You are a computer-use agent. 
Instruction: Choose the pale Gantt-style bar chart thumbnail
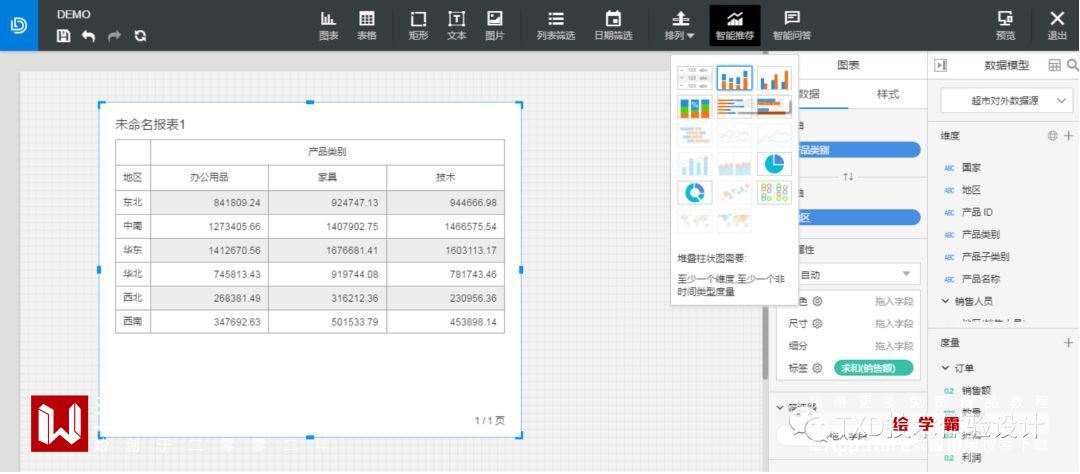(694, 136)
